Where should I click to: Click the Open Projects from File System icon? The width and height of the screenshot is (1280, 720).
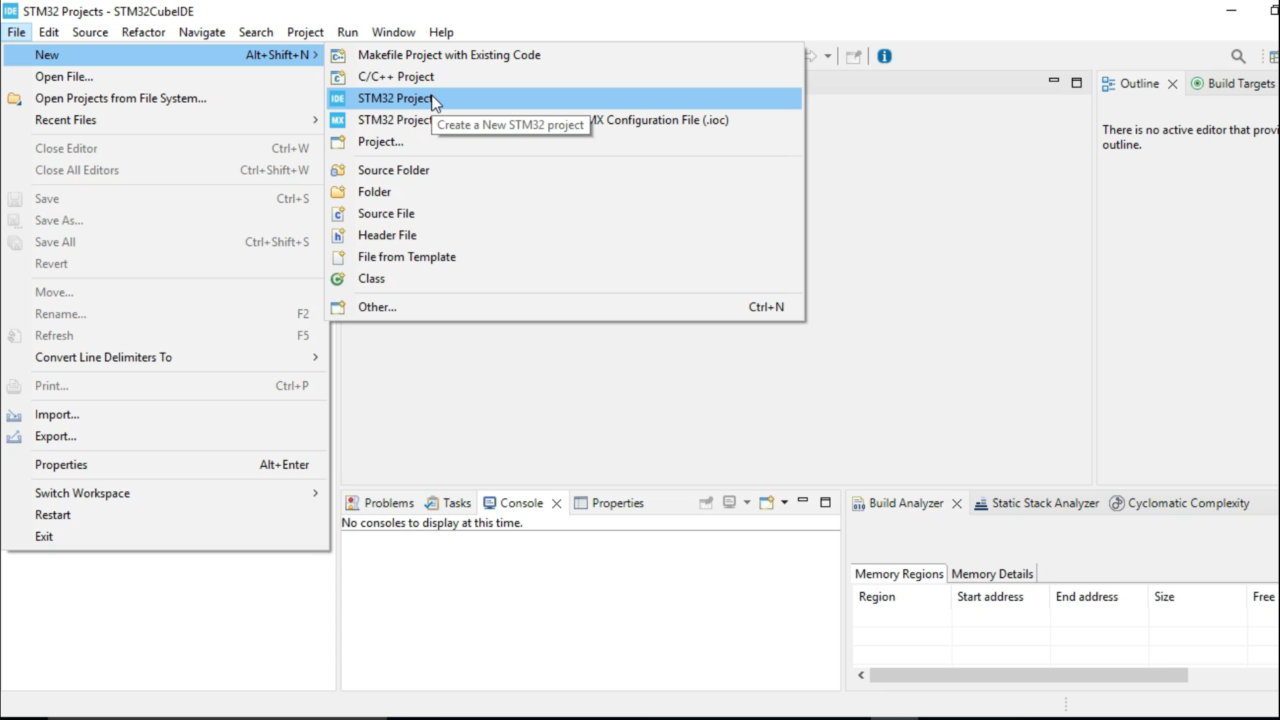[x=14, y=99]
